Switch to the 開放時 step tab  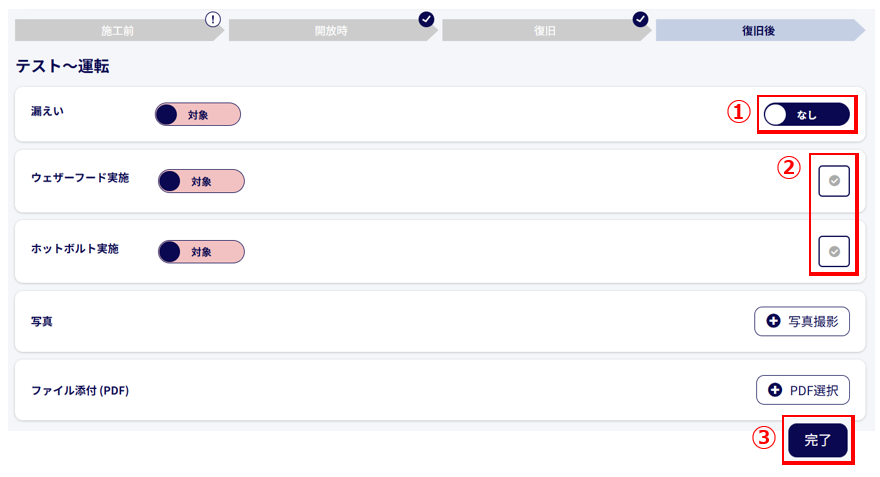tap(333, 30)
